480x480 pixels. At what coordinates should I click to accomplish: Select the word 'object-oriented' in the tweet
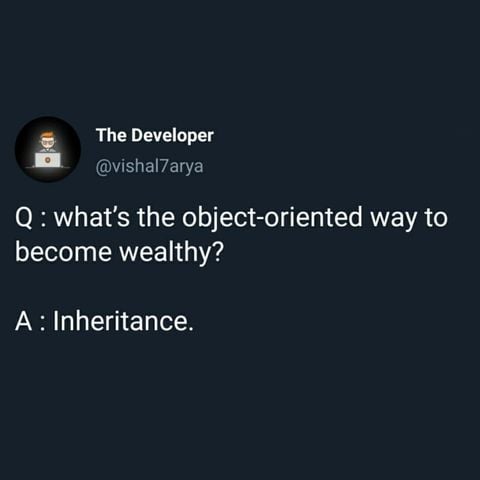[272, 217]
